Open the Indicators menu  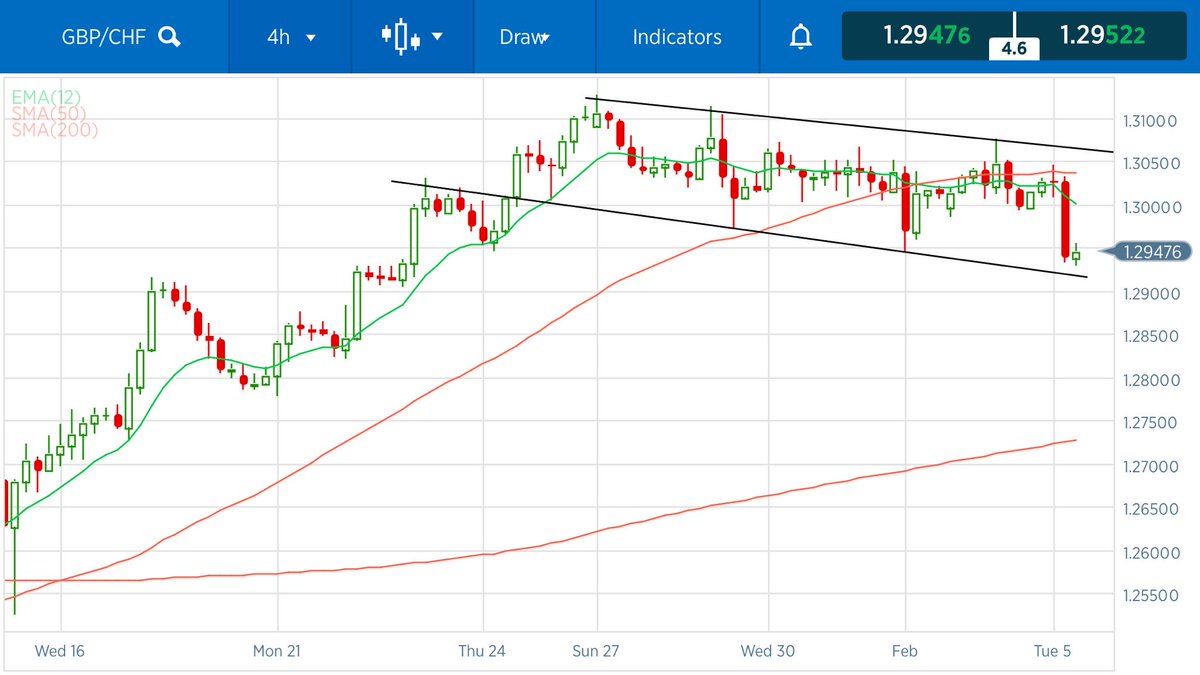click(x=677, y=37)
